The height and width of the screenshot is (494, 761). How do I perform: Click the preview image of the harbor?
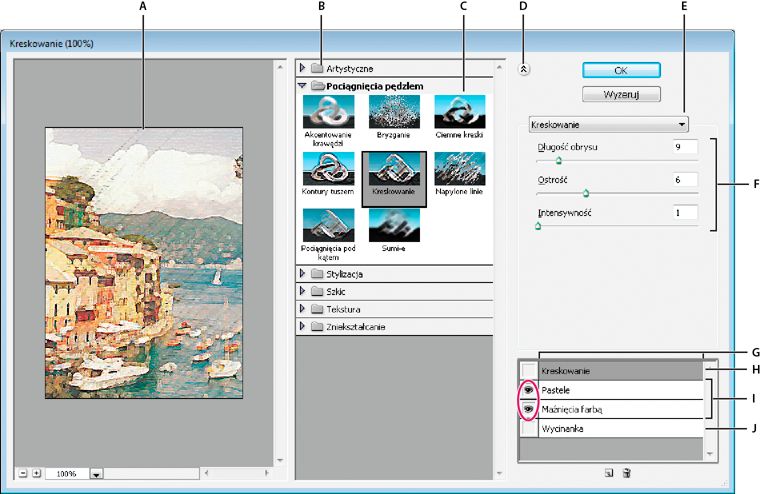144,263
